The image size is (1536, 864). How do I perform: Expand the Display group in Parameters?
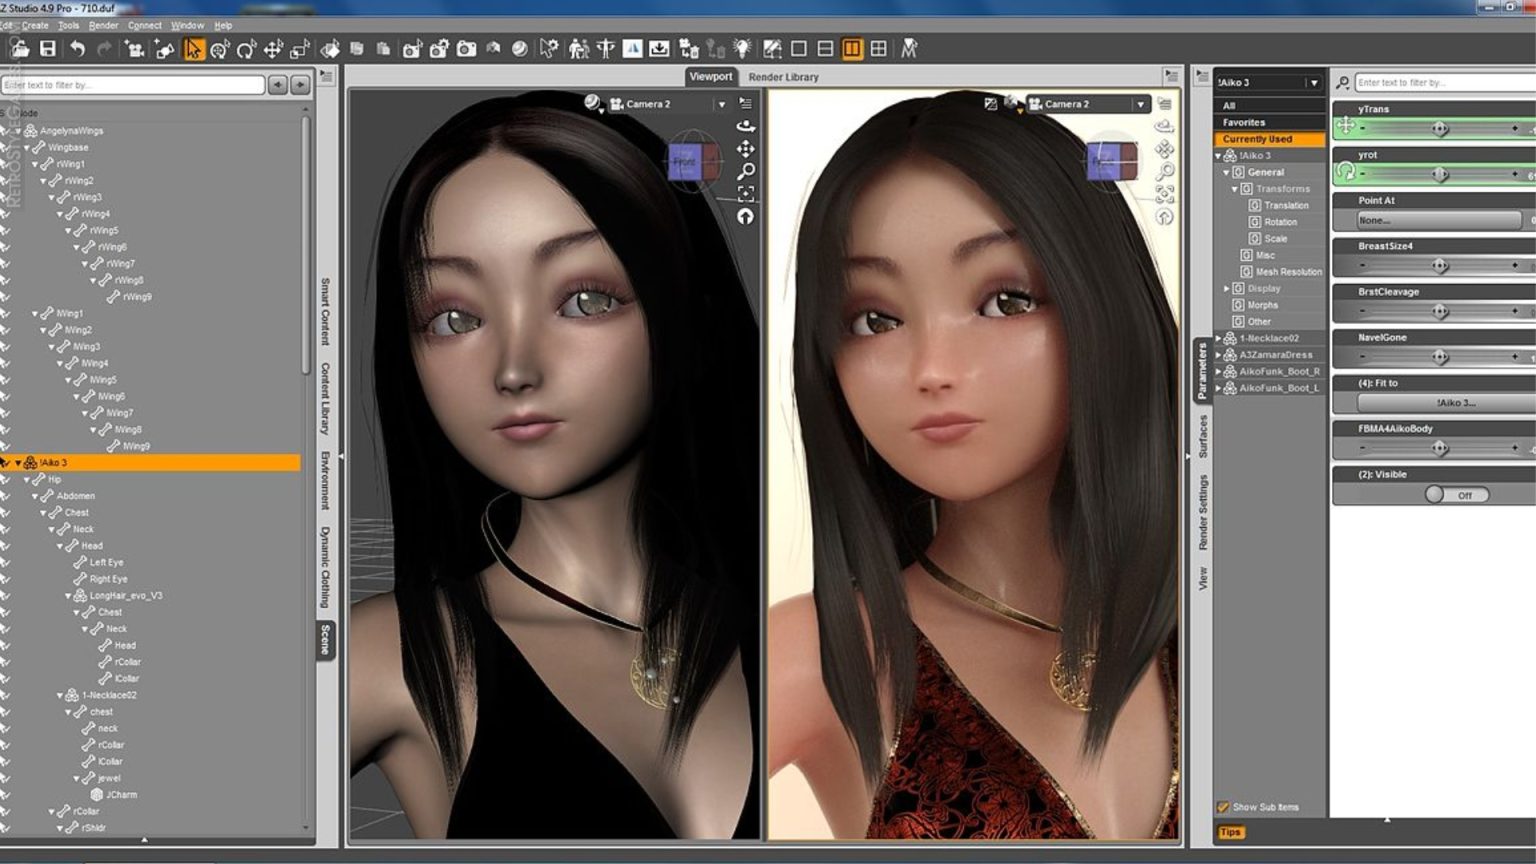[x=1227, y=289]
